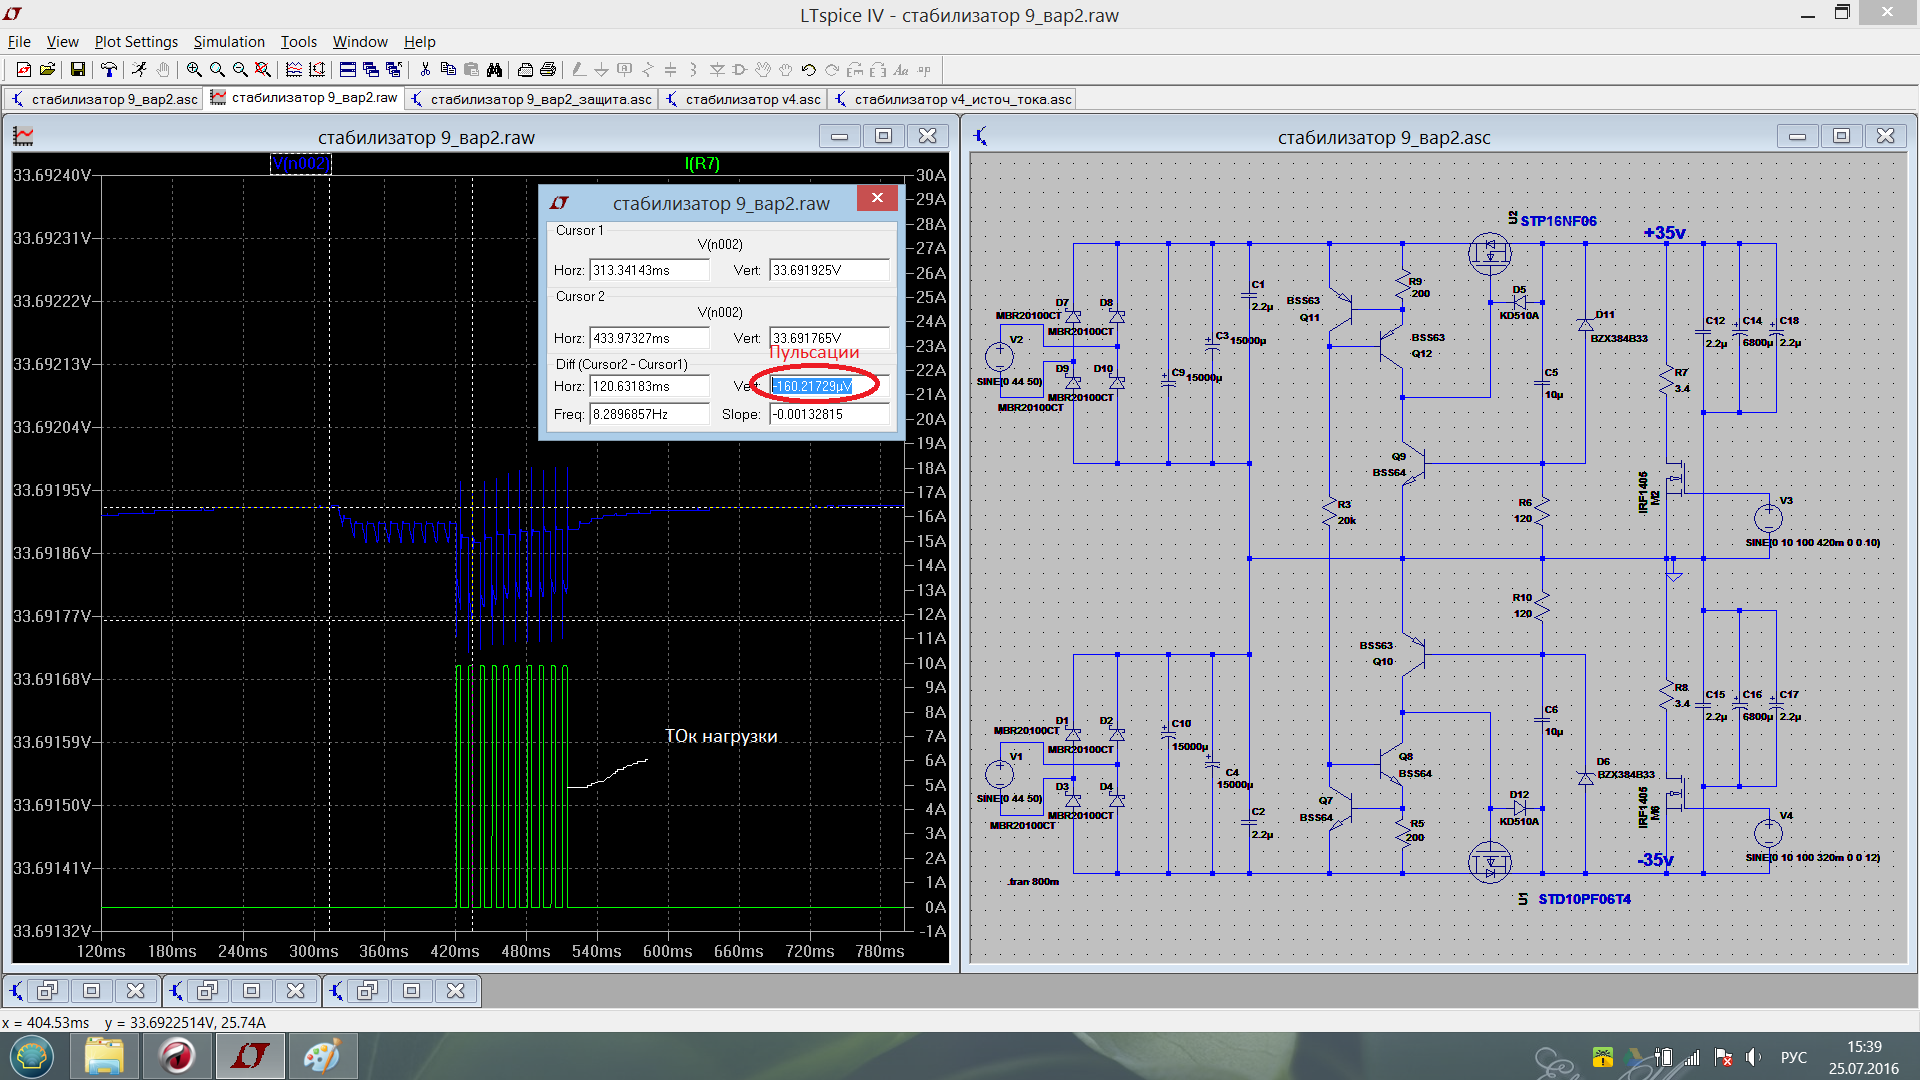
Task: Open the Tools menu
Action: pyautogui.click(x=298, y=42)
